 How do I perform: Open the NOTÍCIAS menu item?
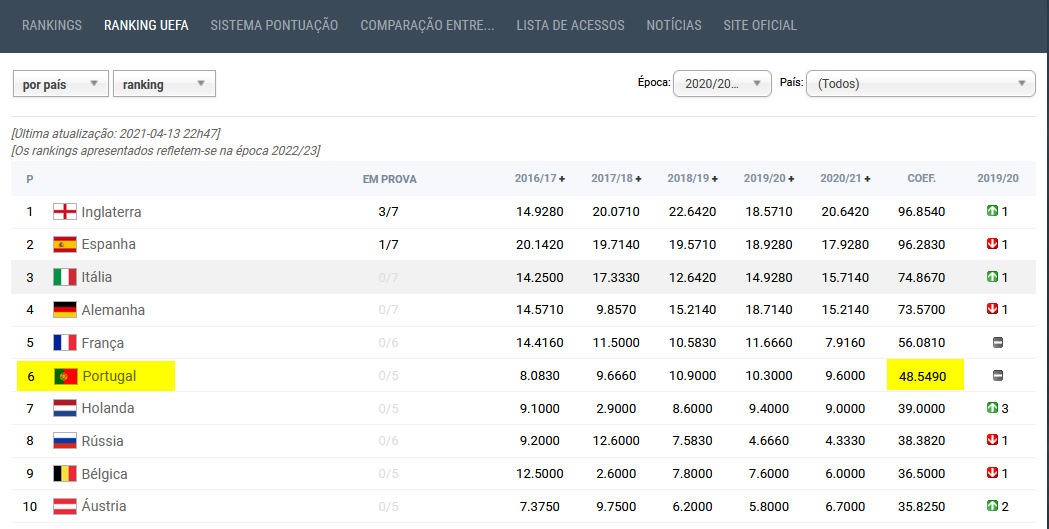(674, 25)
